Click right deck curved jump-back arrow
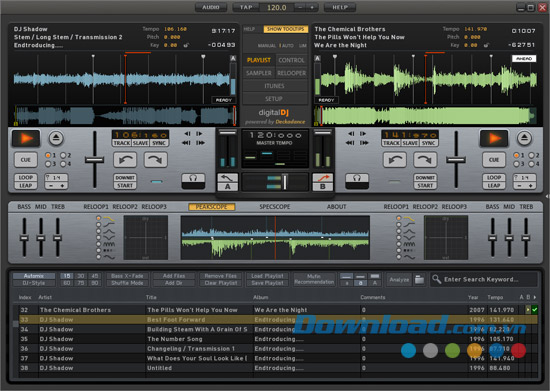The image size is (550, 391). [x=395, y=160]
